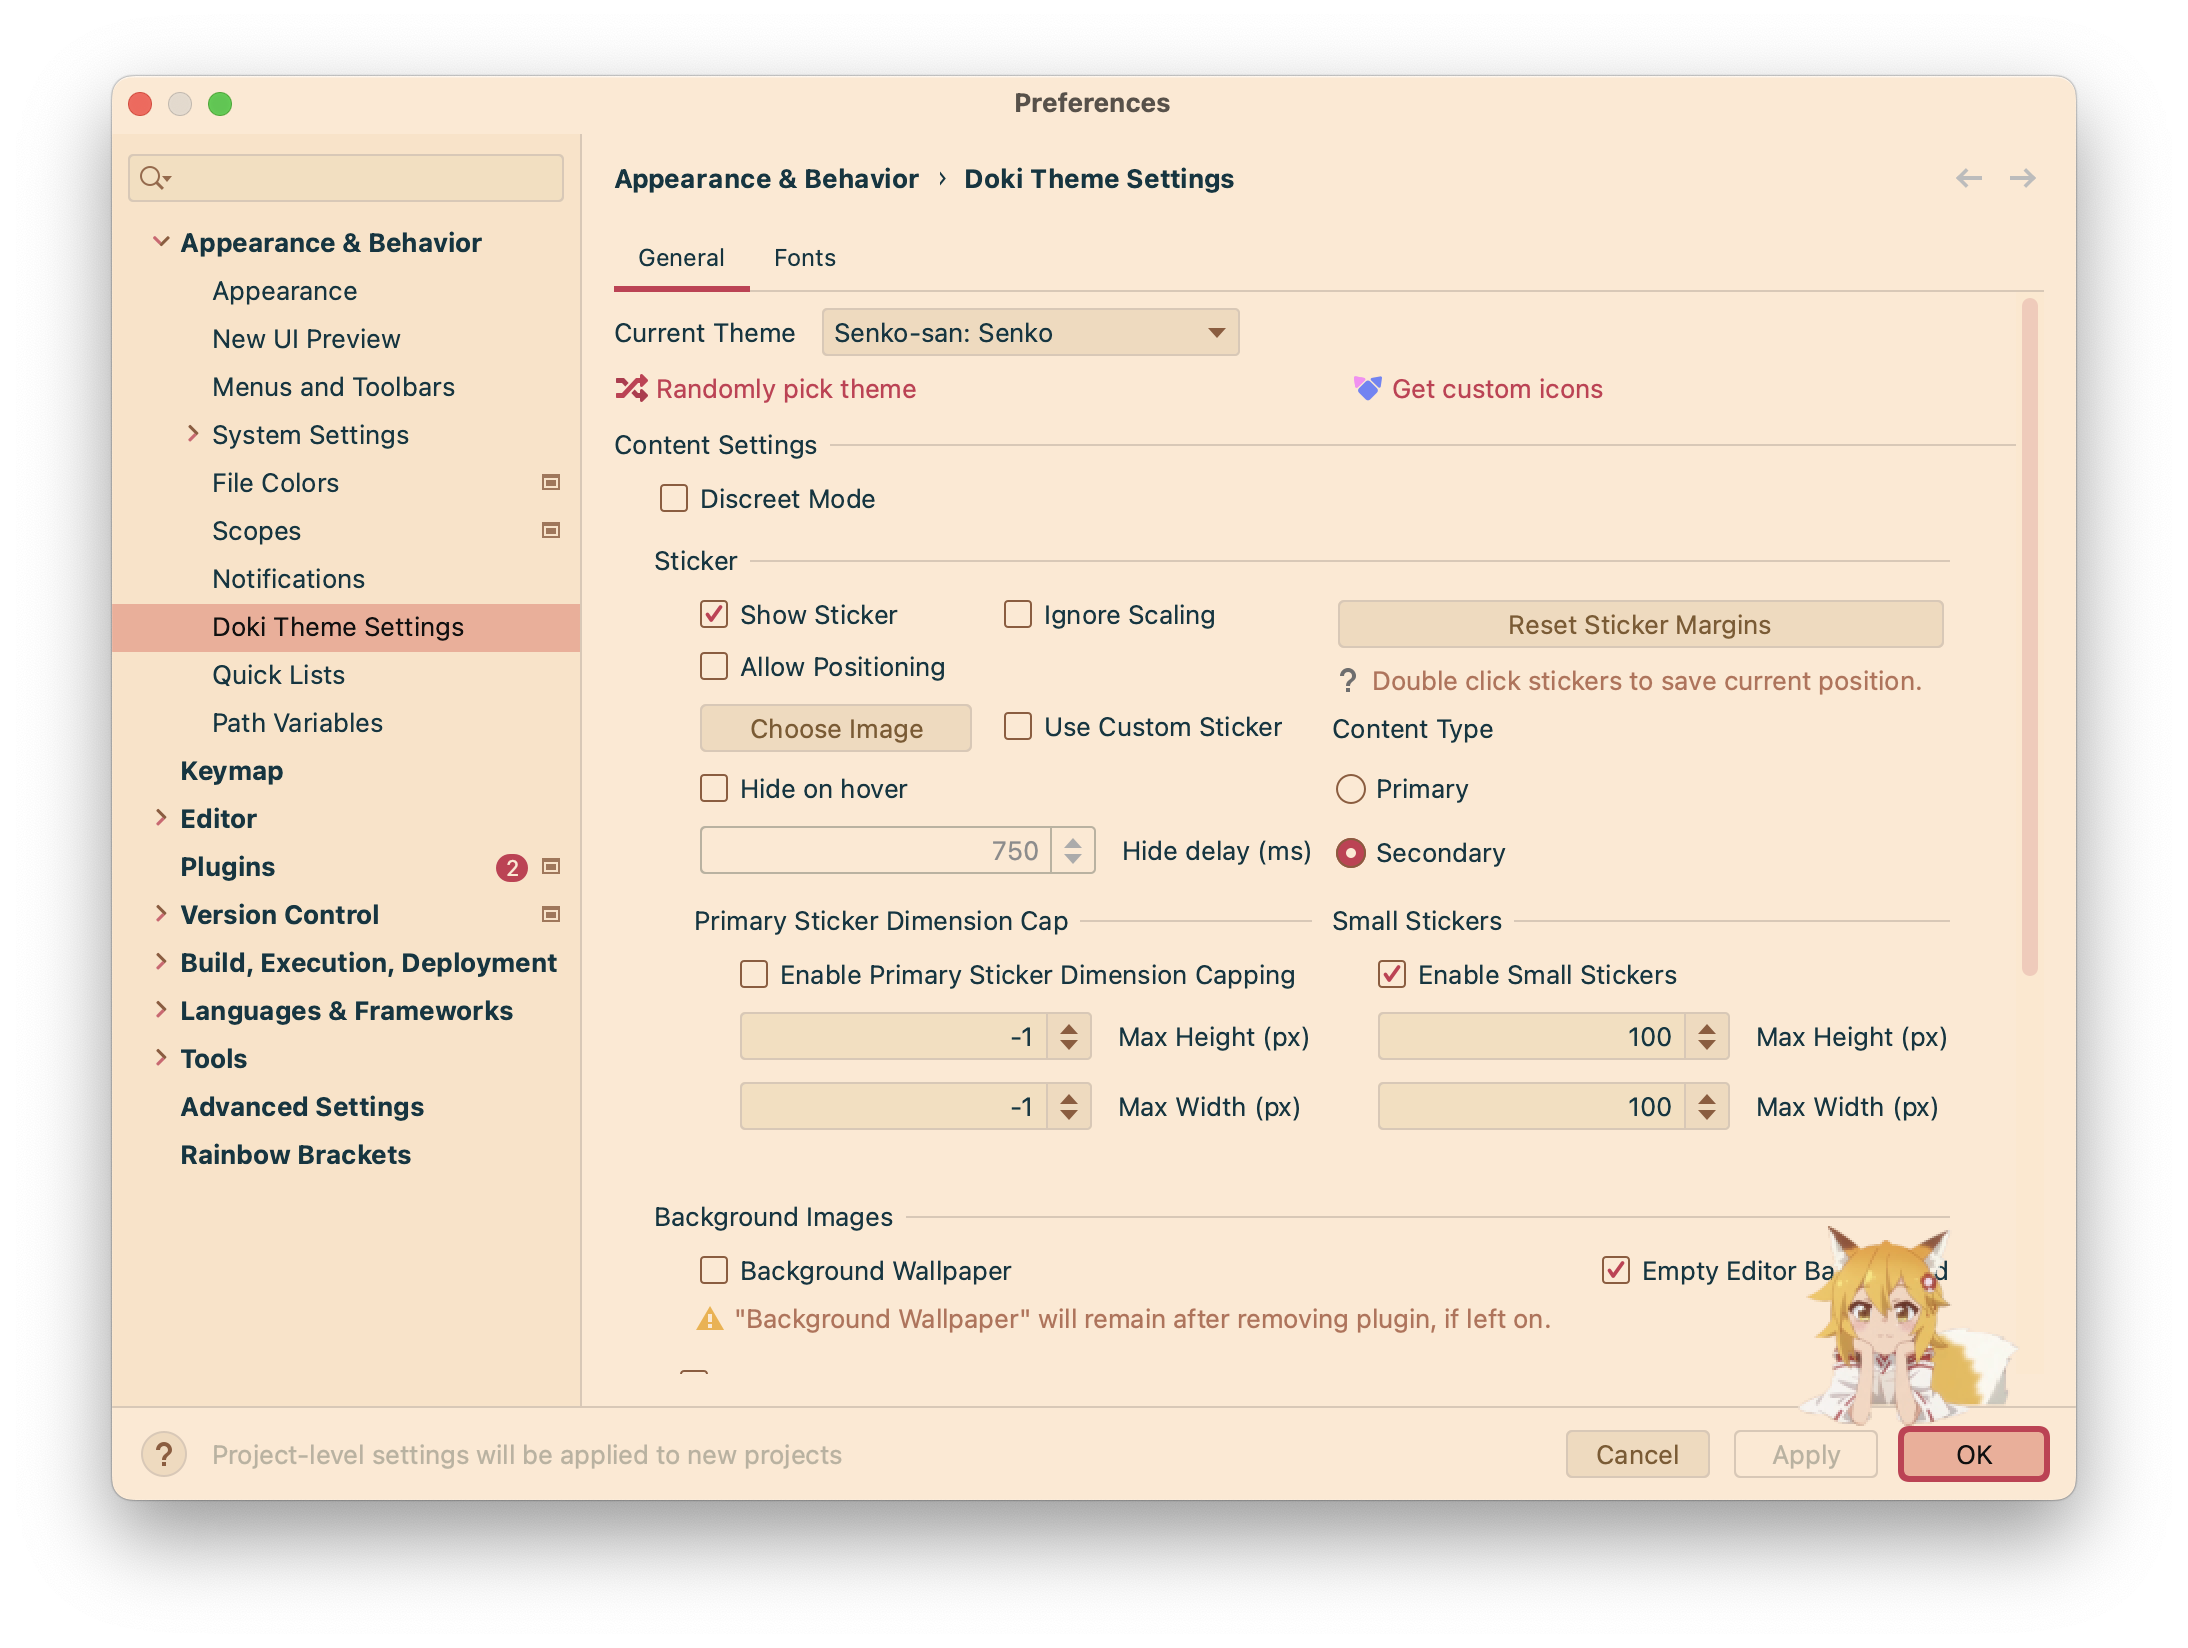Screen dimensions: 2188x1648
Task: Click the question mark near sticker position hint
Action: click(x=1347, y=681)
